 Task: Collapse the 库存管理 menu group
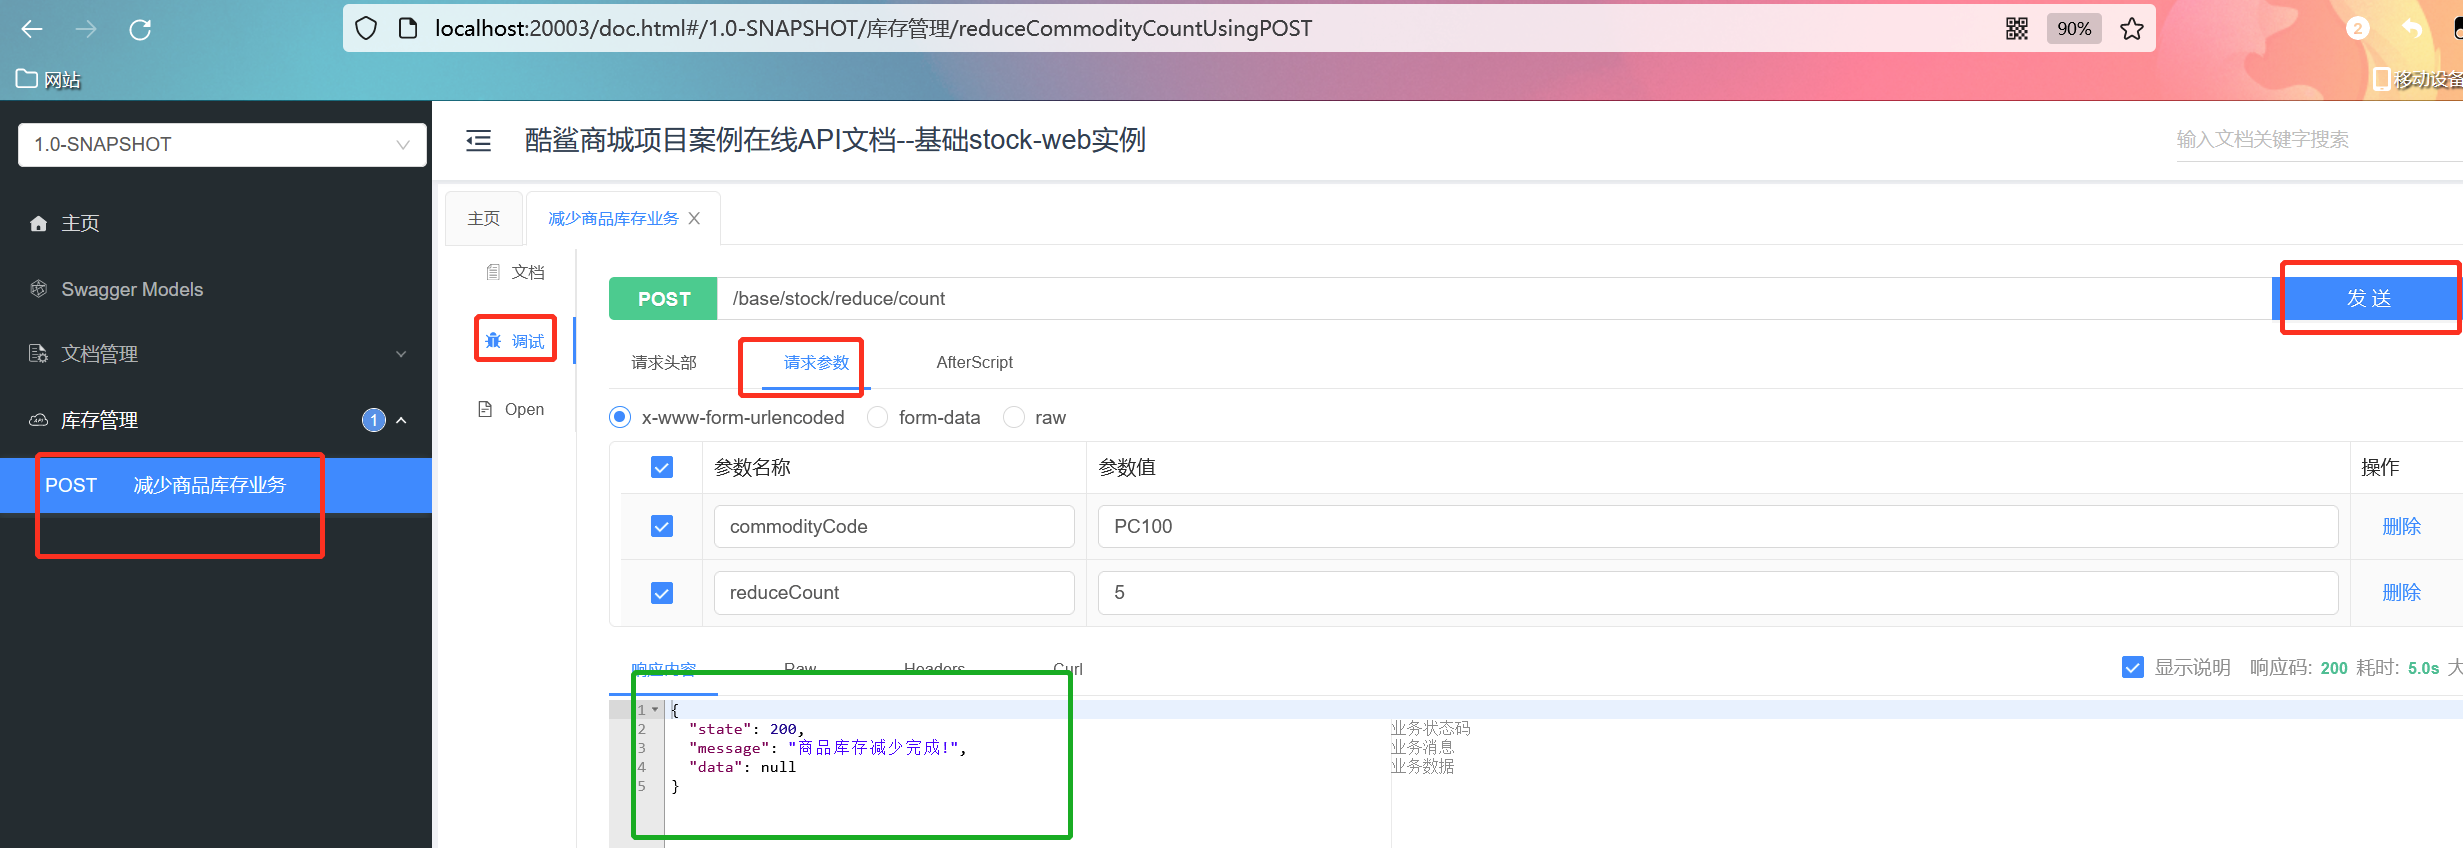216,420
